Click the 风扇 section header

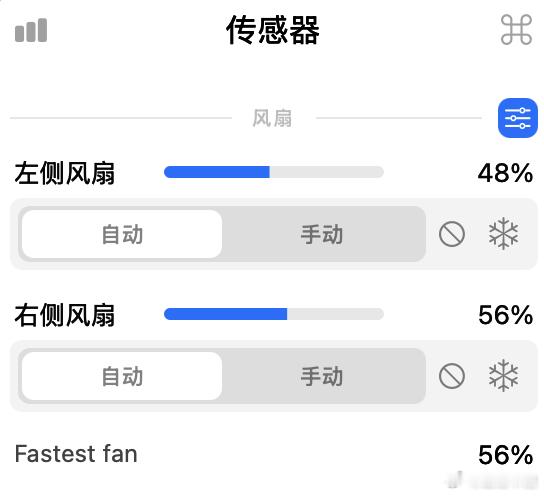click(272, 118)
